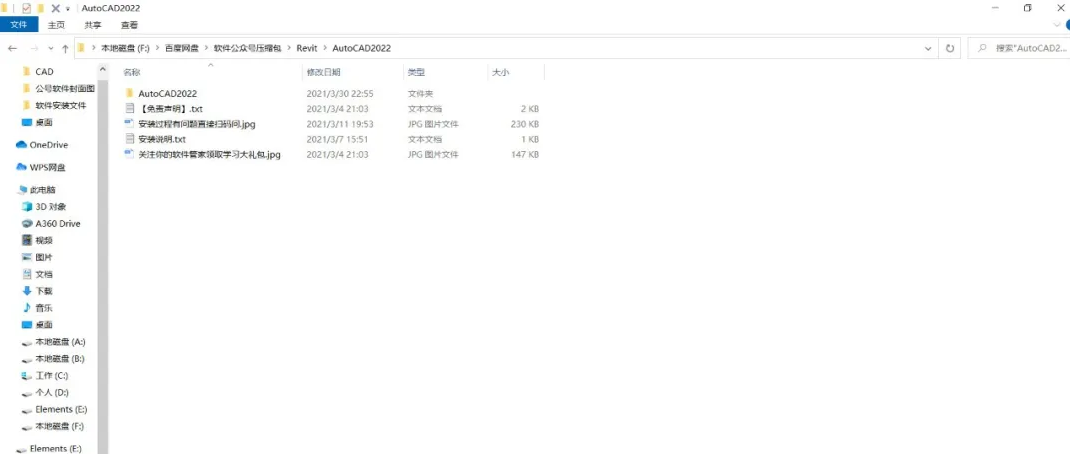Expand the address bar history dropdown
The height and width of the screenshot is (454, 1070).
click(927, 48)
